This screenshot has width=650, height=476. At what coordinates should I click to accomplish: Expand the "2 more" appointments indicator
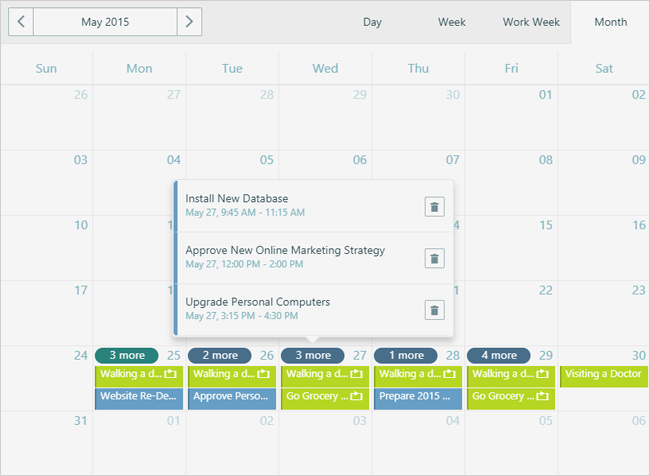(219, 355)
